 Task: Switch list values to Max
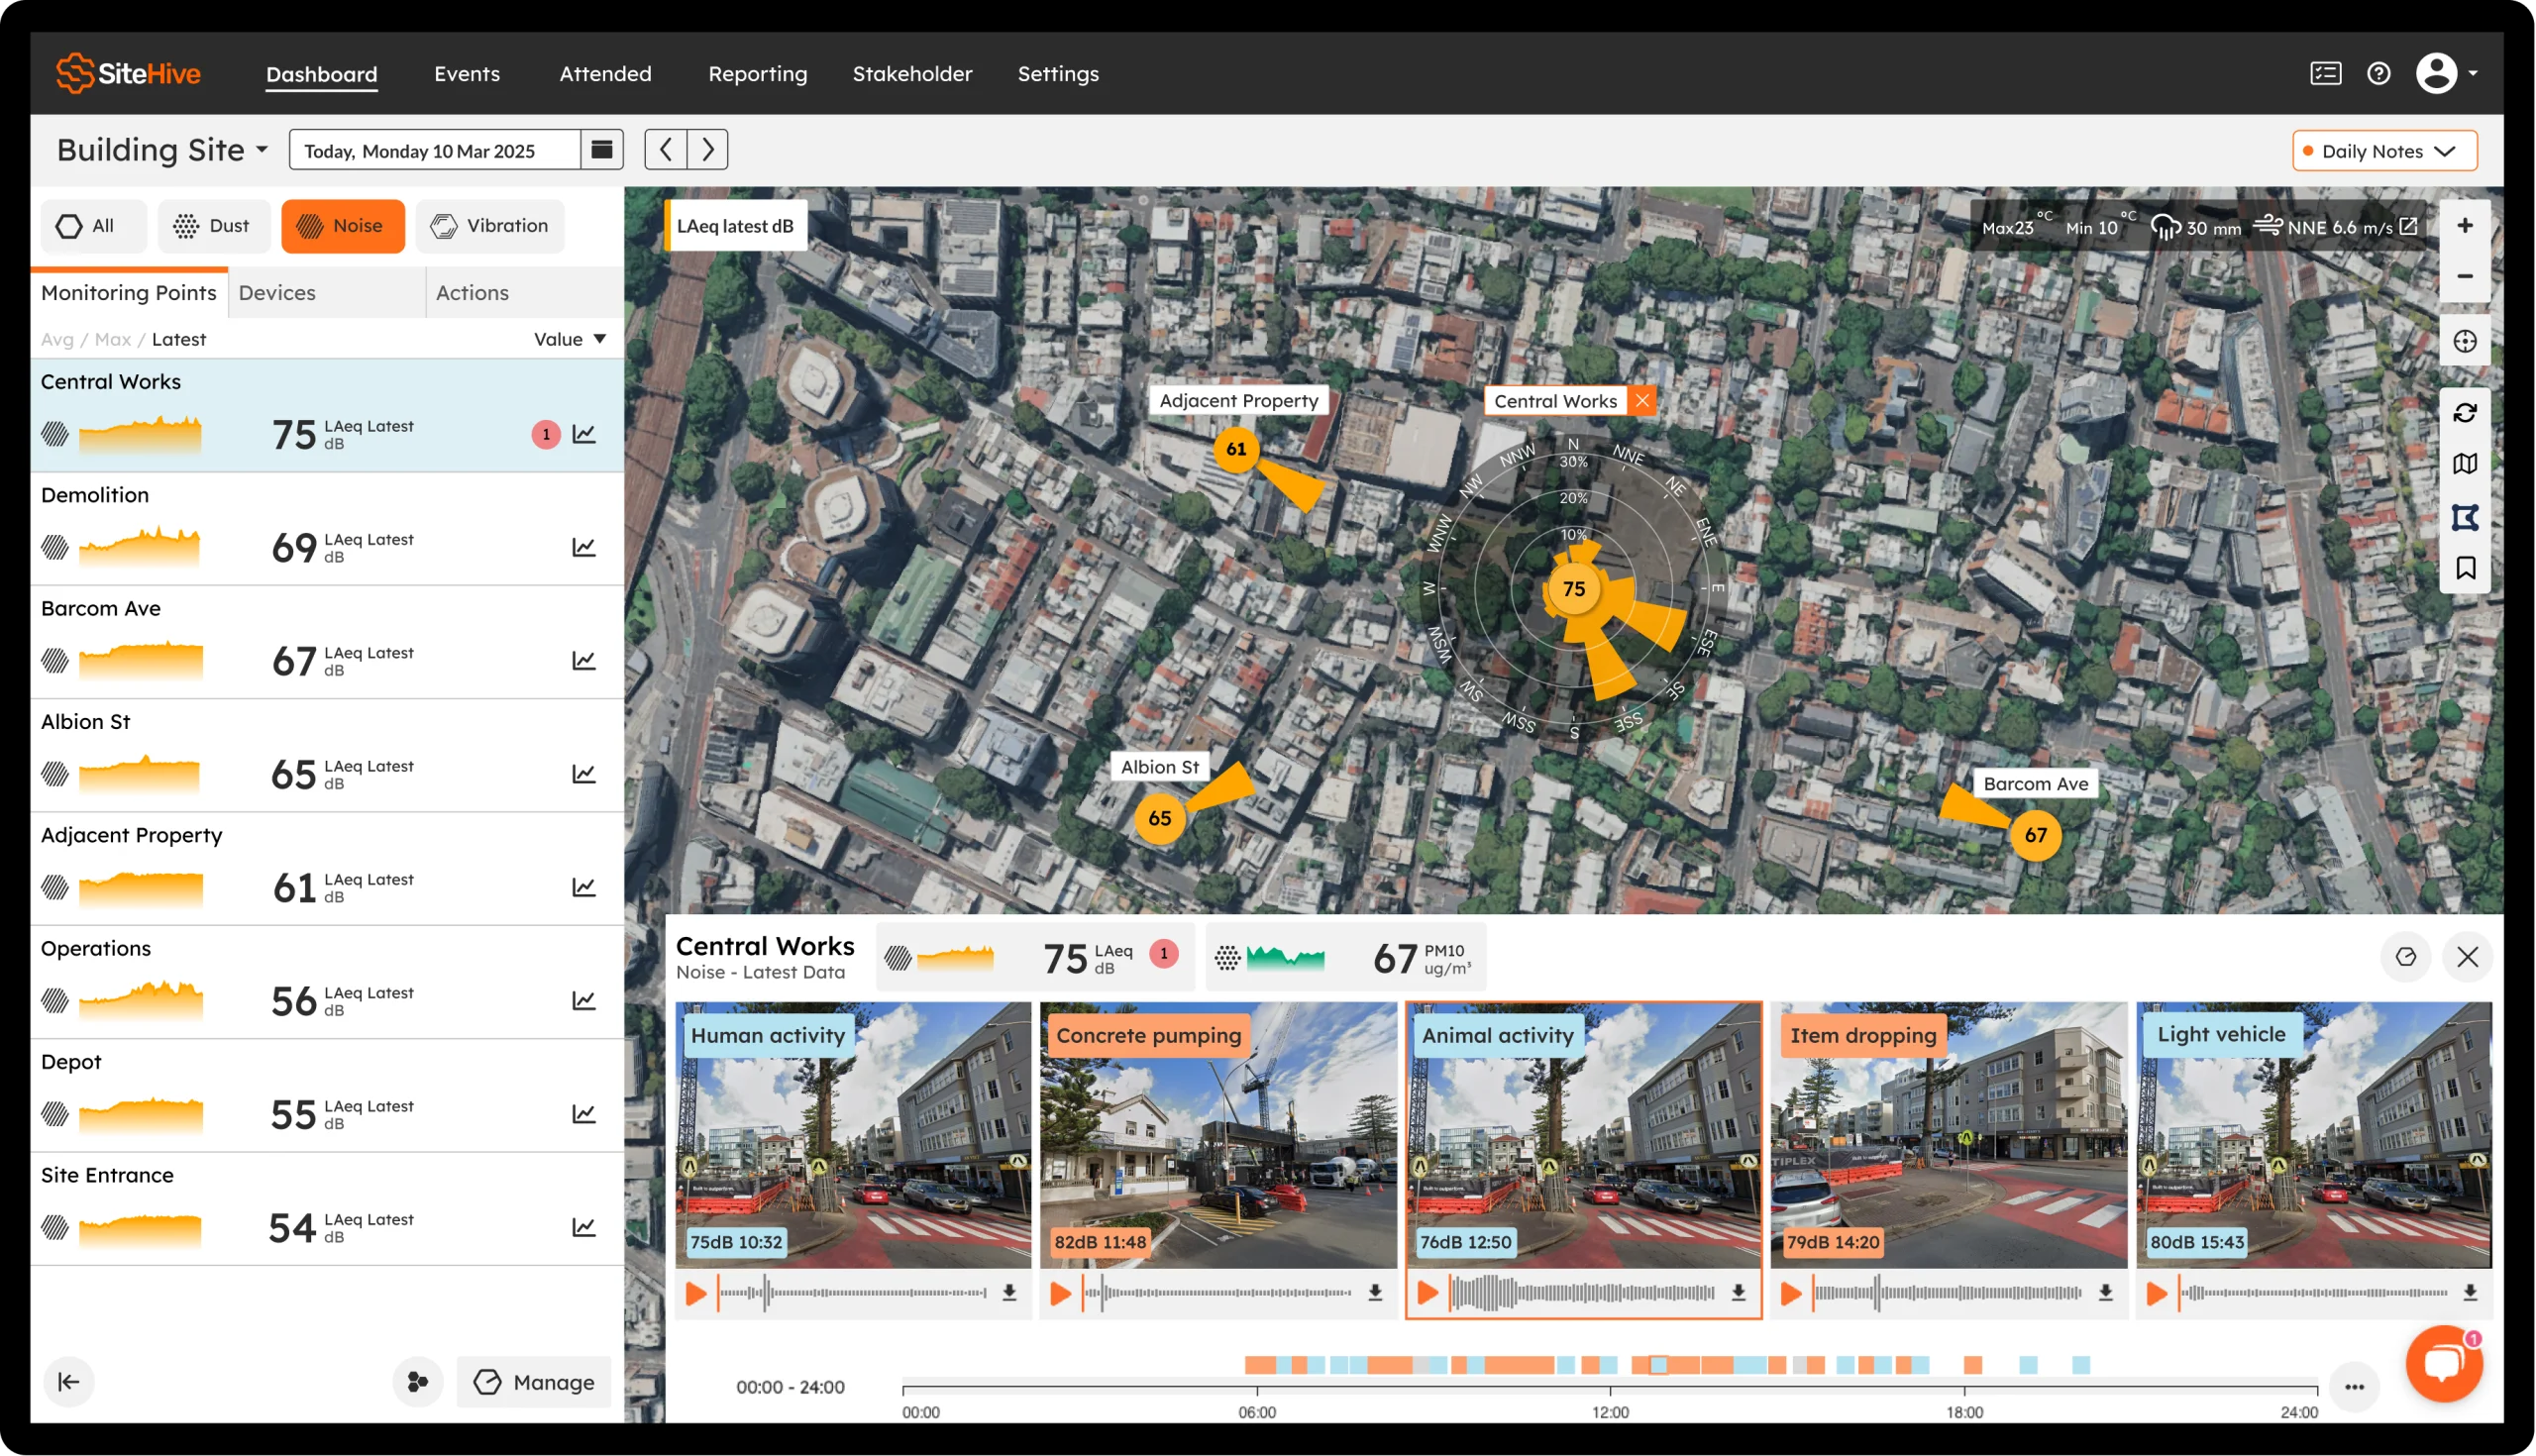pyautogui.click(x=113, y=339)
